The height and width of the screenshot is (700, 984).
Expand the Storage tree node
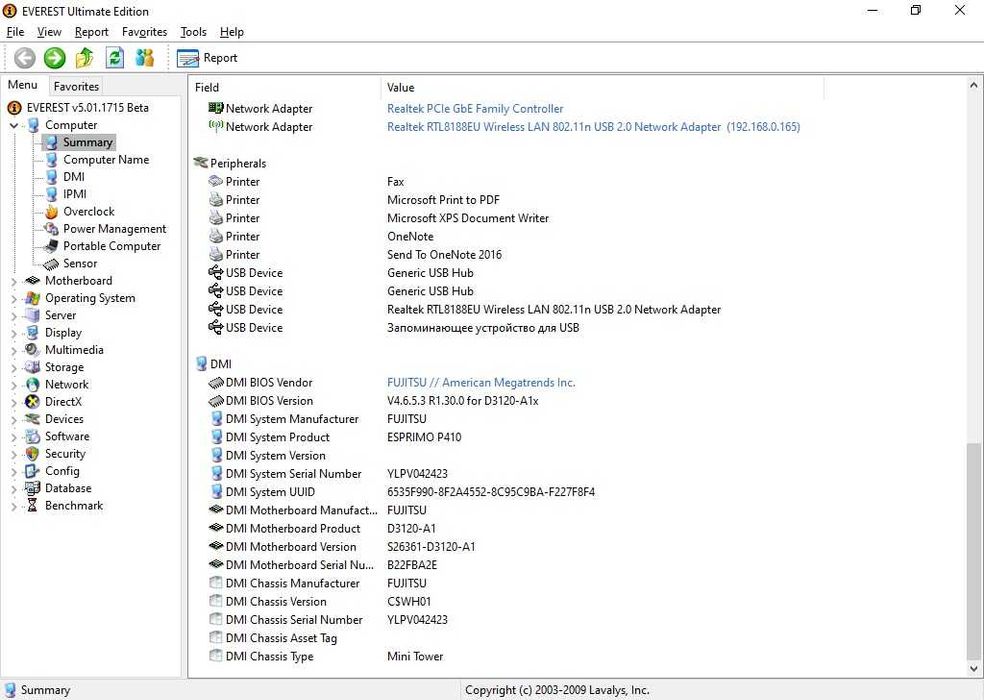[x=14, y=368]
